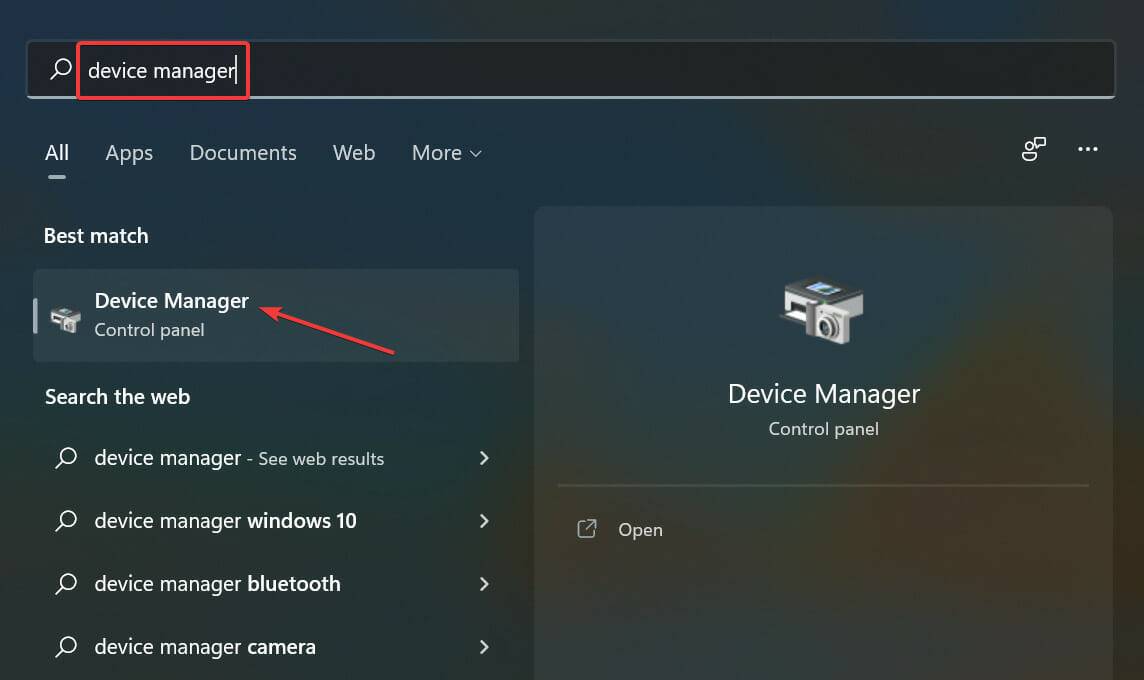Click the Open icon beside Open label
The image size is (1144, 680).
[587, 529]
